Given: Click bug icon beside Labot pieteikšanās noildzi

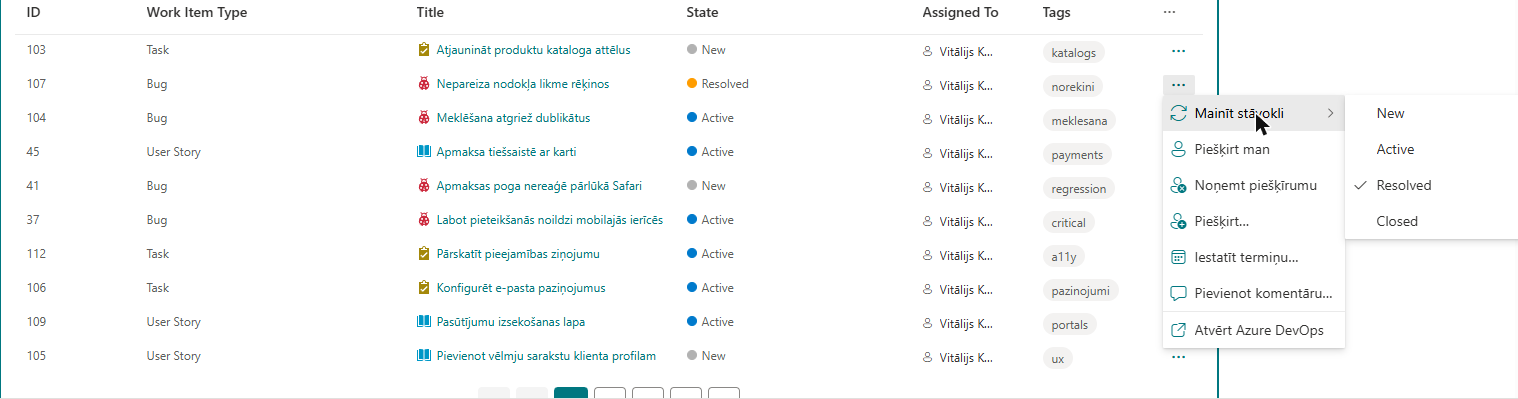Looking at the screenshot, I should click(x=423, y=220).
